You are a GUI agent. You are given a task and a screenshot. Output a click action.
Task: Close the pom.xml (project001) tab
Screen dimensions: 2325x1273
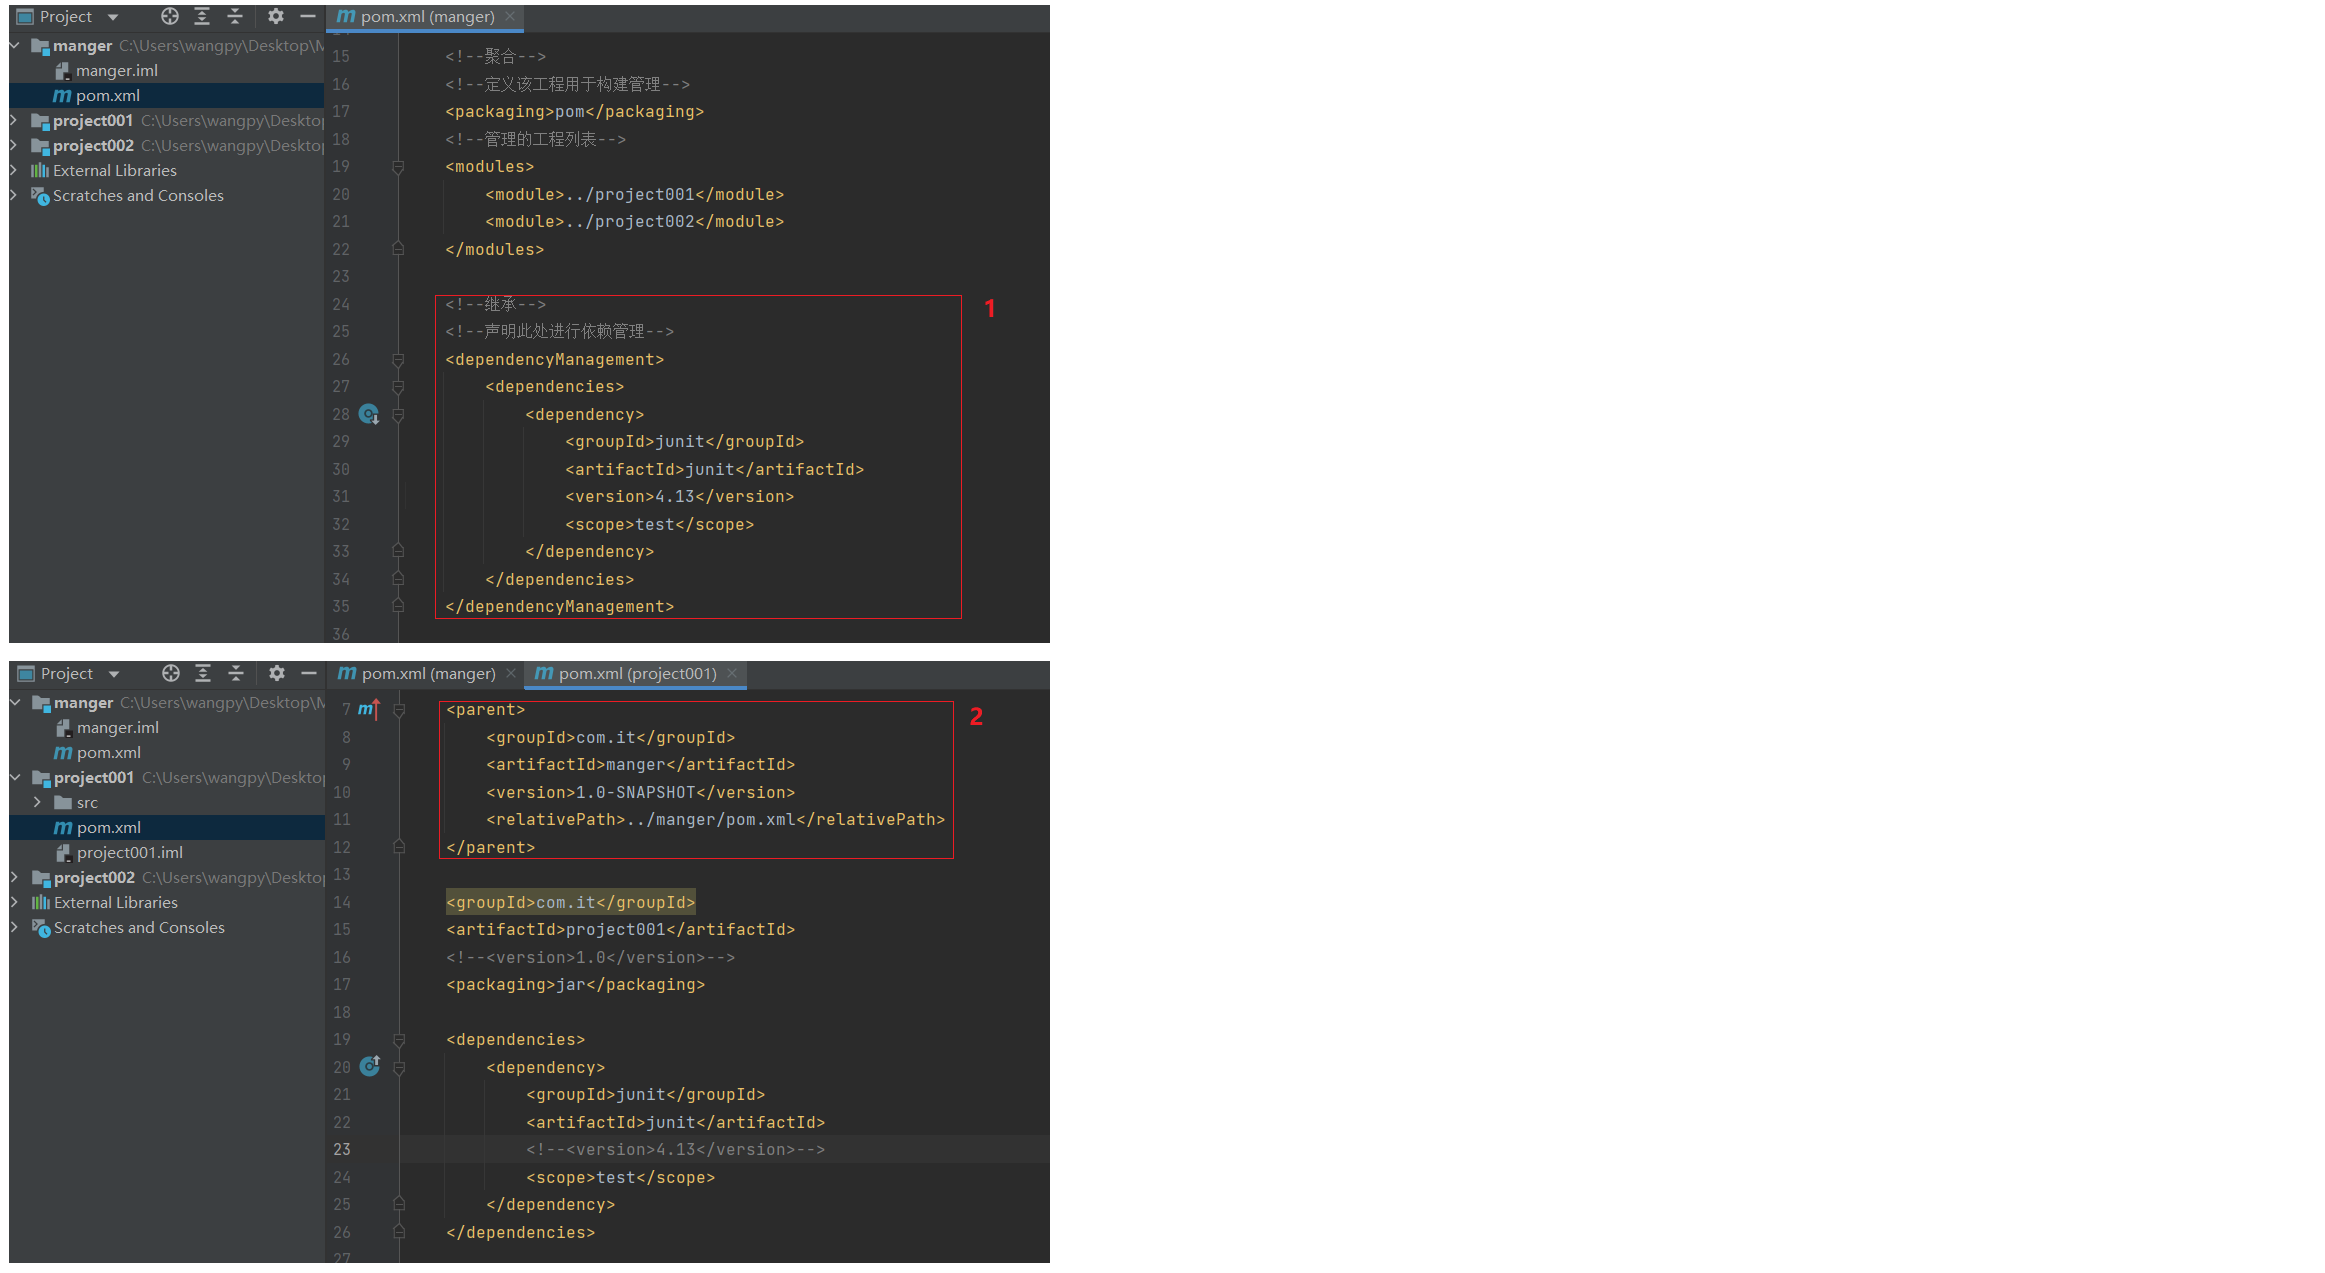click(732, 674)
